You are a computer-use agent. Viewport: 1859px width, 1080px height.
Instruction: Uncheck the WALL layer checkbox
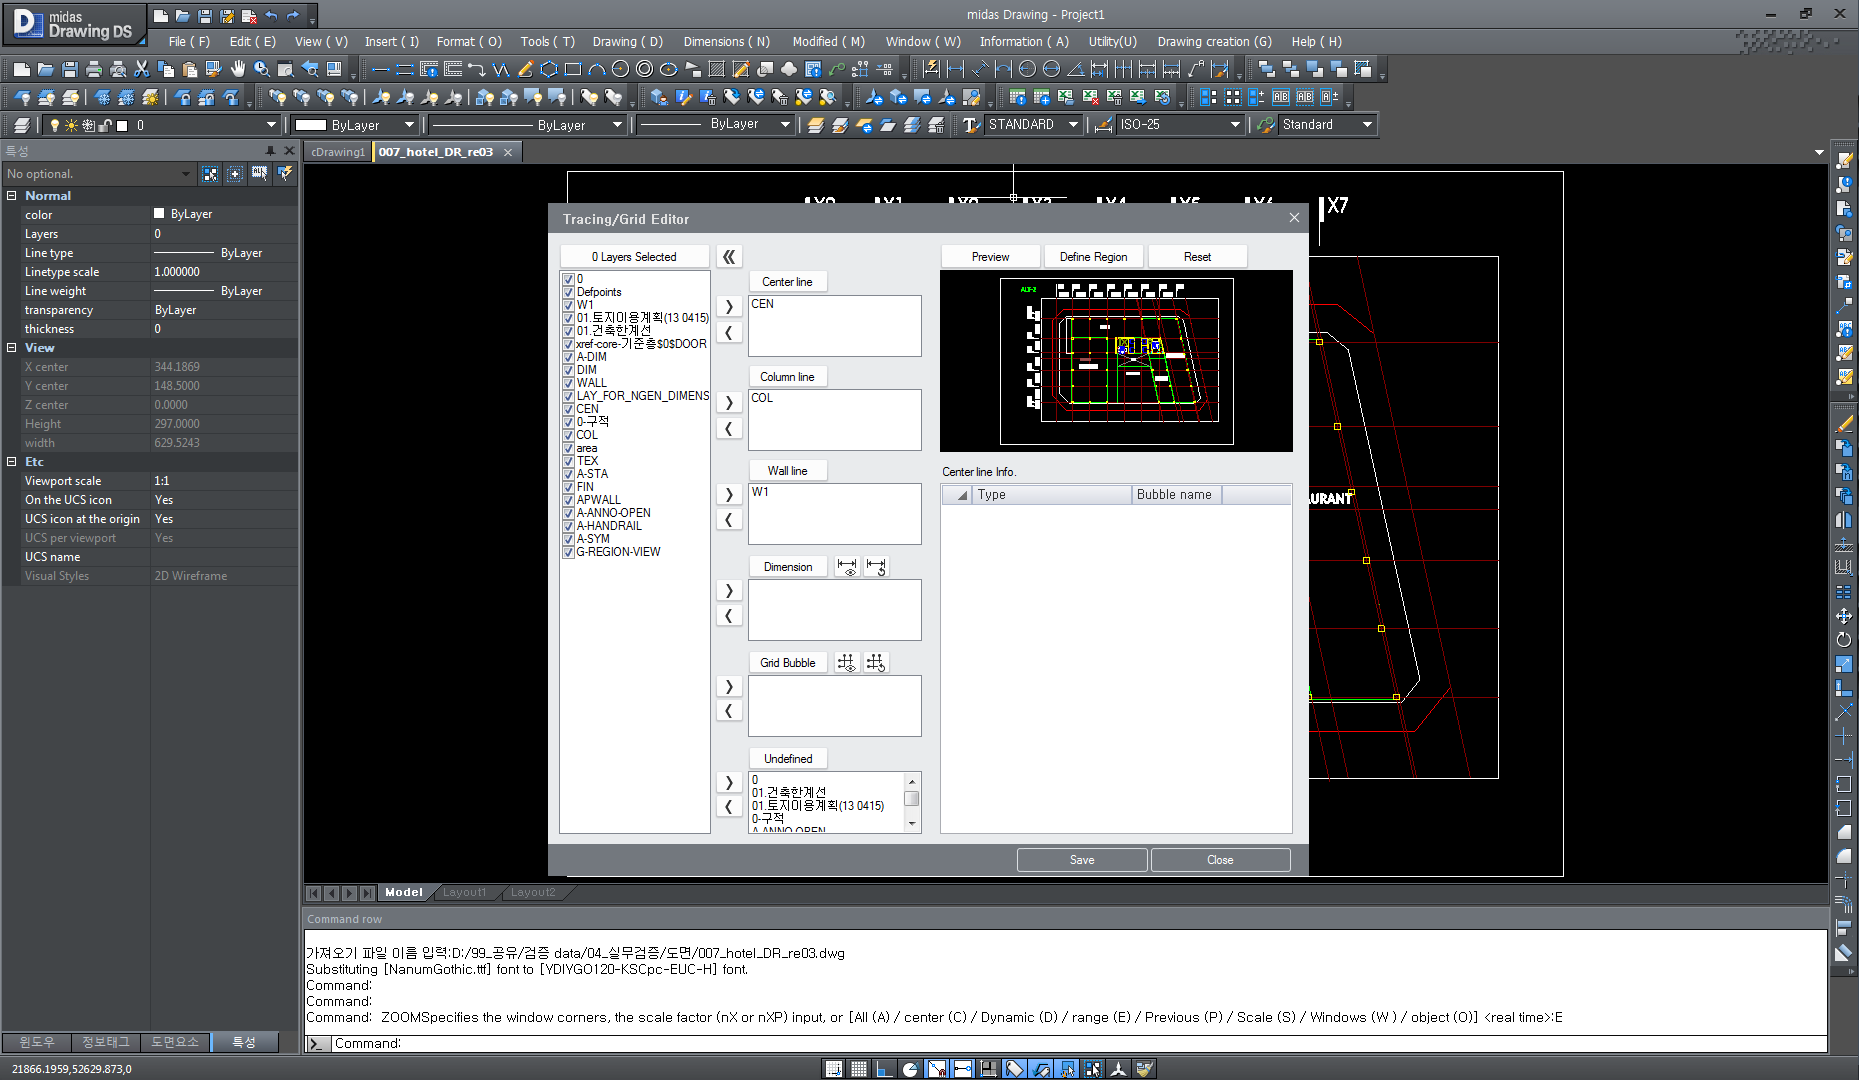(x=568, y=383)
